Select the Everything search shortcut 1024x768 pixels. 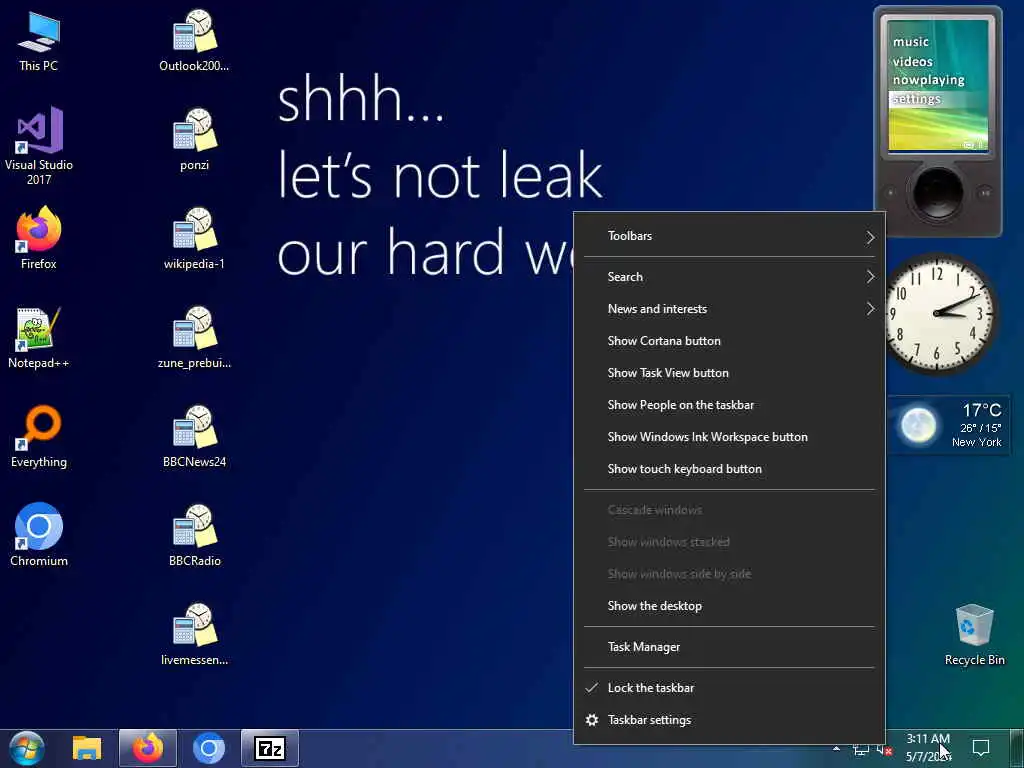click(x=39, y=436)
